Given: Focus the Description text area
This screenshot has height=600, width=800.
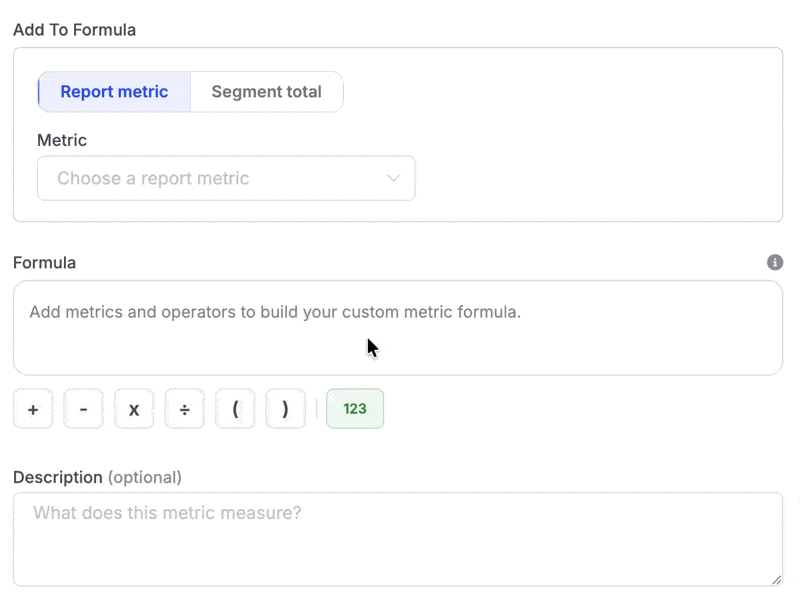Looking at the screenshot, I should (x=397, y=538).
